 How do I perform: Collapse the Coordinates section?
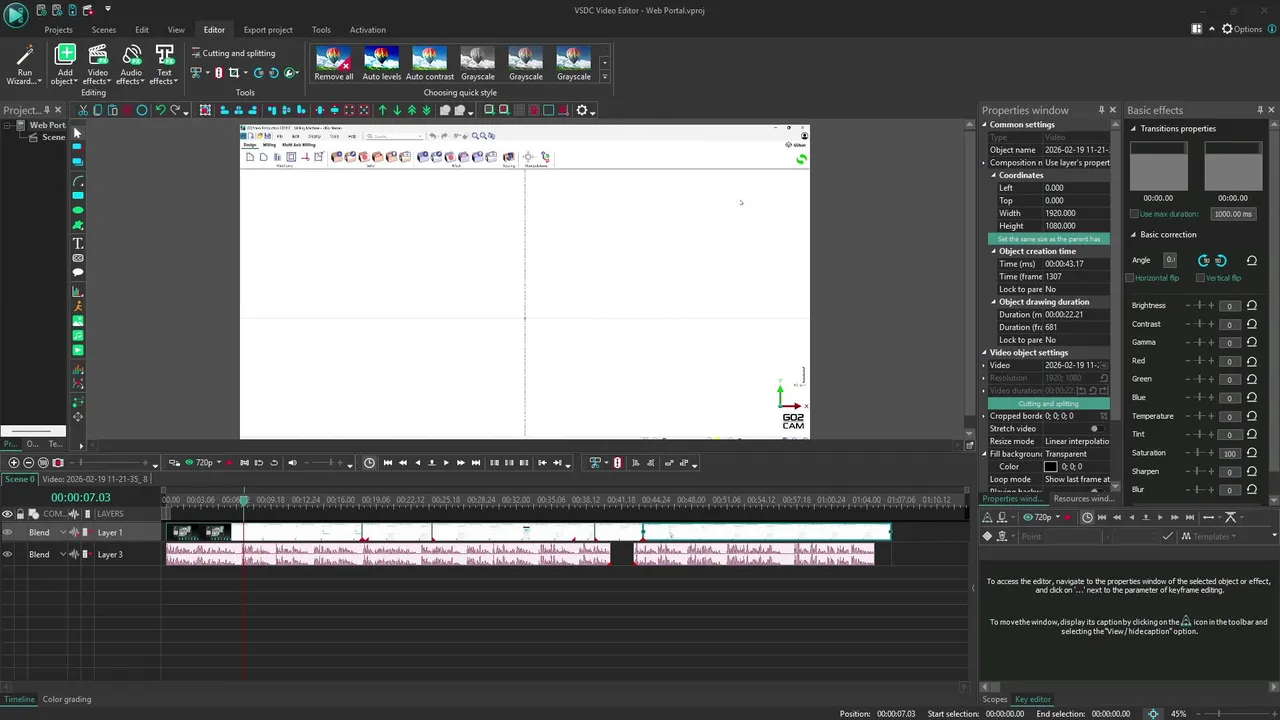click(994, 175)
